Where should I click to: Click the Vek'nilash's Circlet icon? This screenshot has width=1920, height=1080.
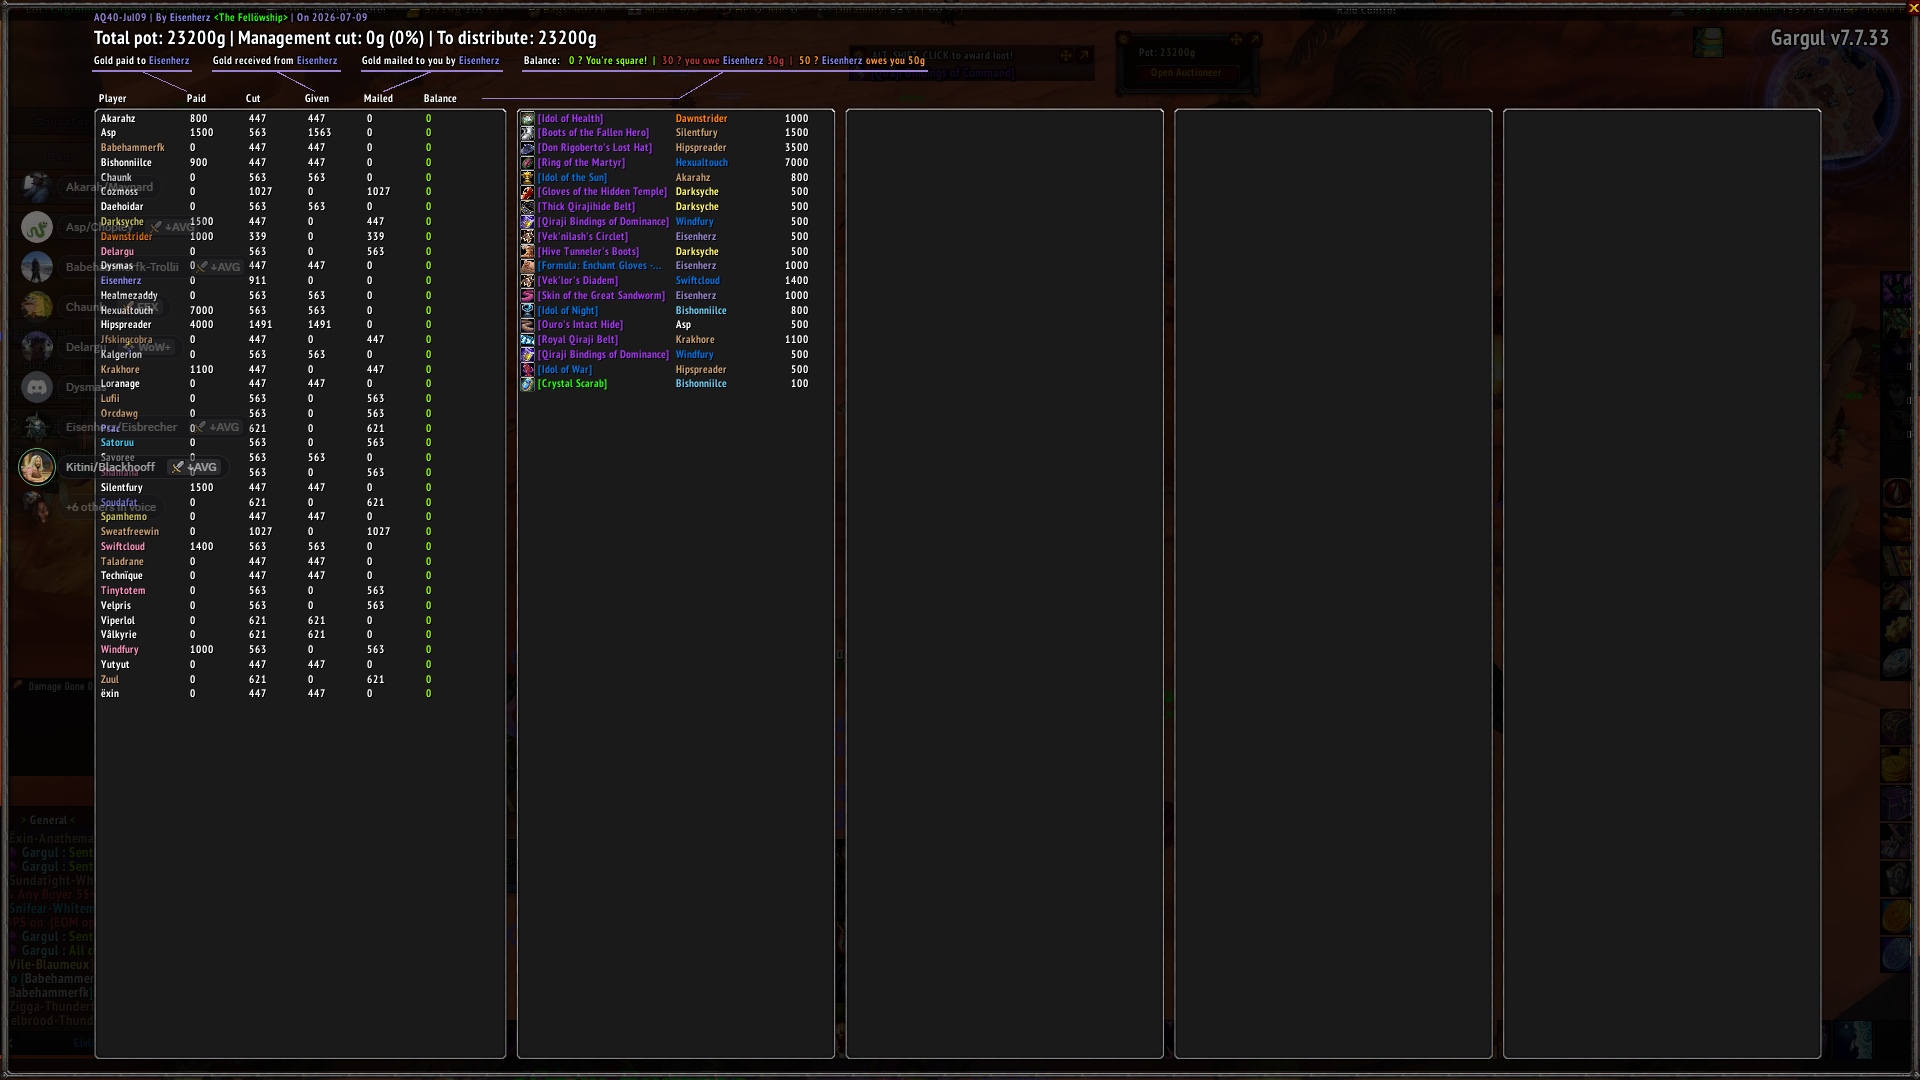click(x=527, y=237)
